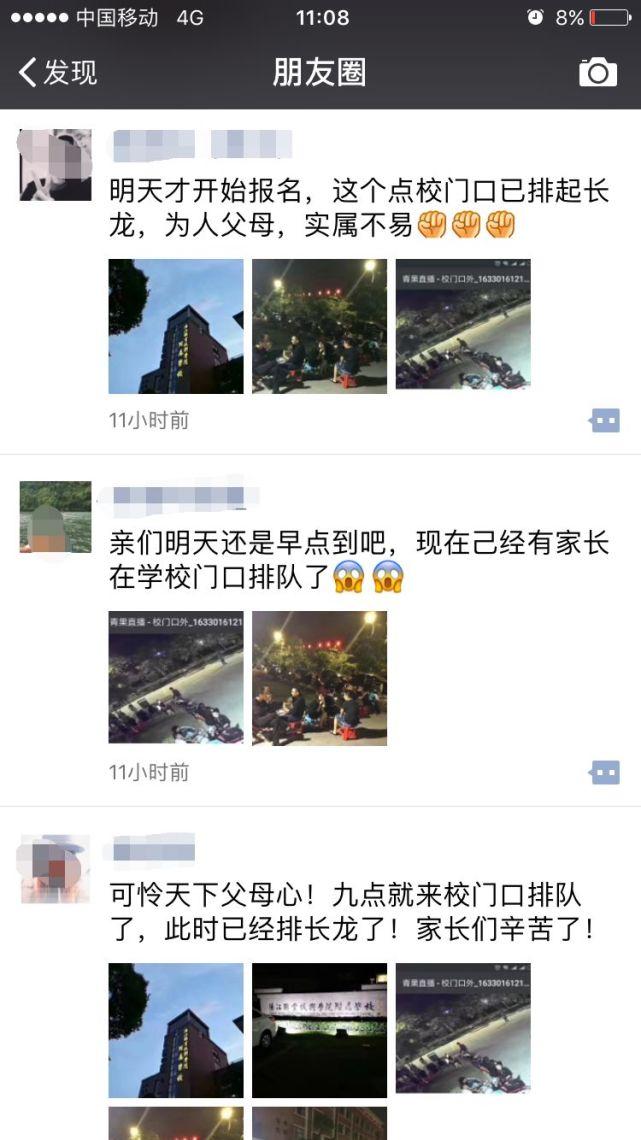Tap the second post's blurred username

[x=178, y=497]
